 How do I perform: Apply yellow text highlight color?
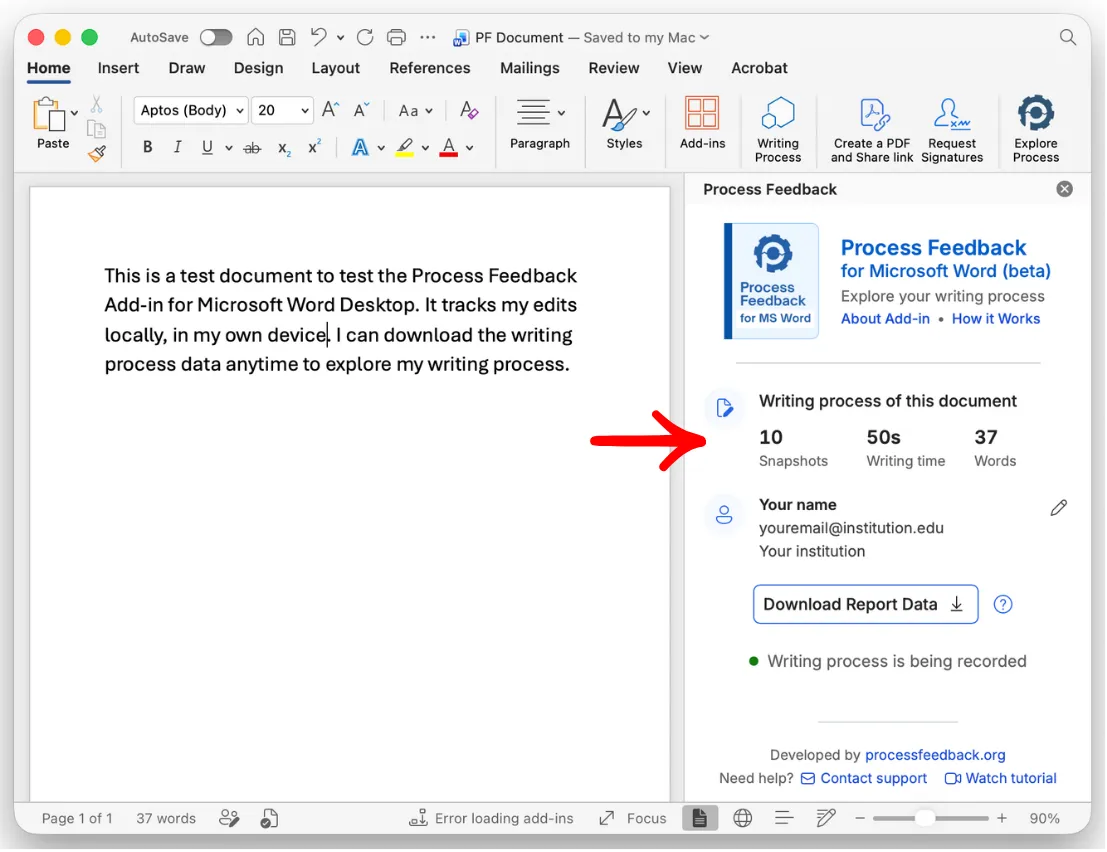(x=404, y=148)
